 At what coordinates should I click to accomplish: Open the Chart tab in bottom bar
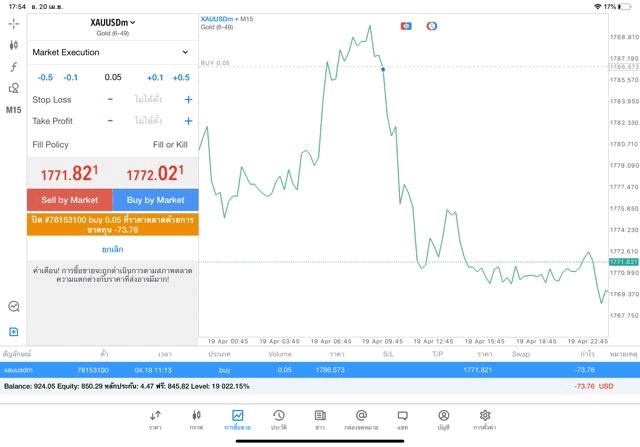point(196,420)
